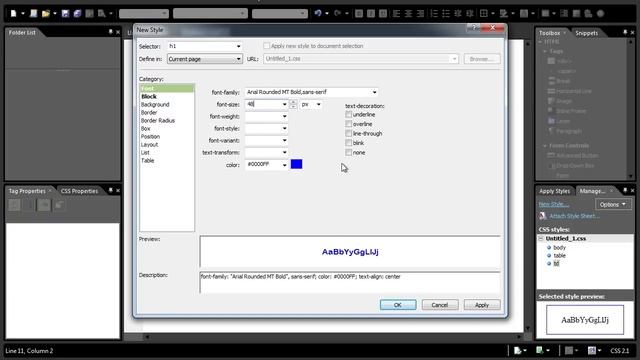Open the Selector dropdown showing h1

coord(238,46)
